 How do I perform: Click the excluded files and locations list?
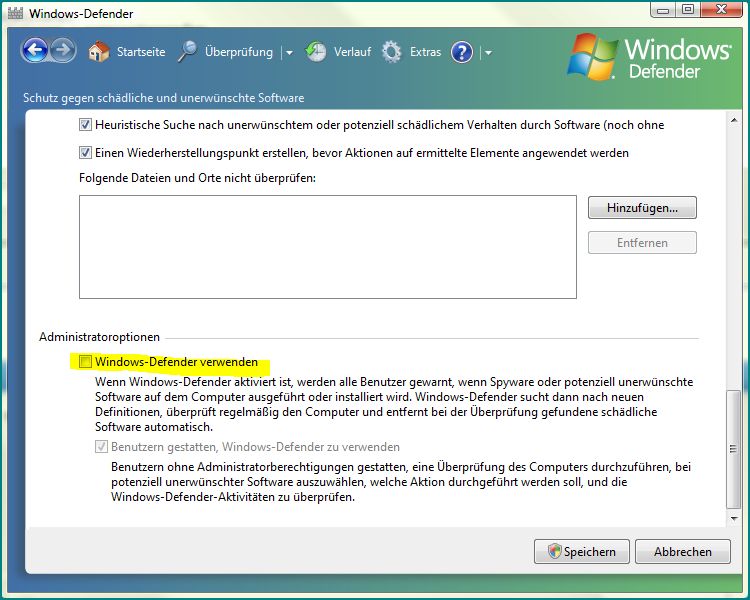pyautogui.click(x=328, y=247)
